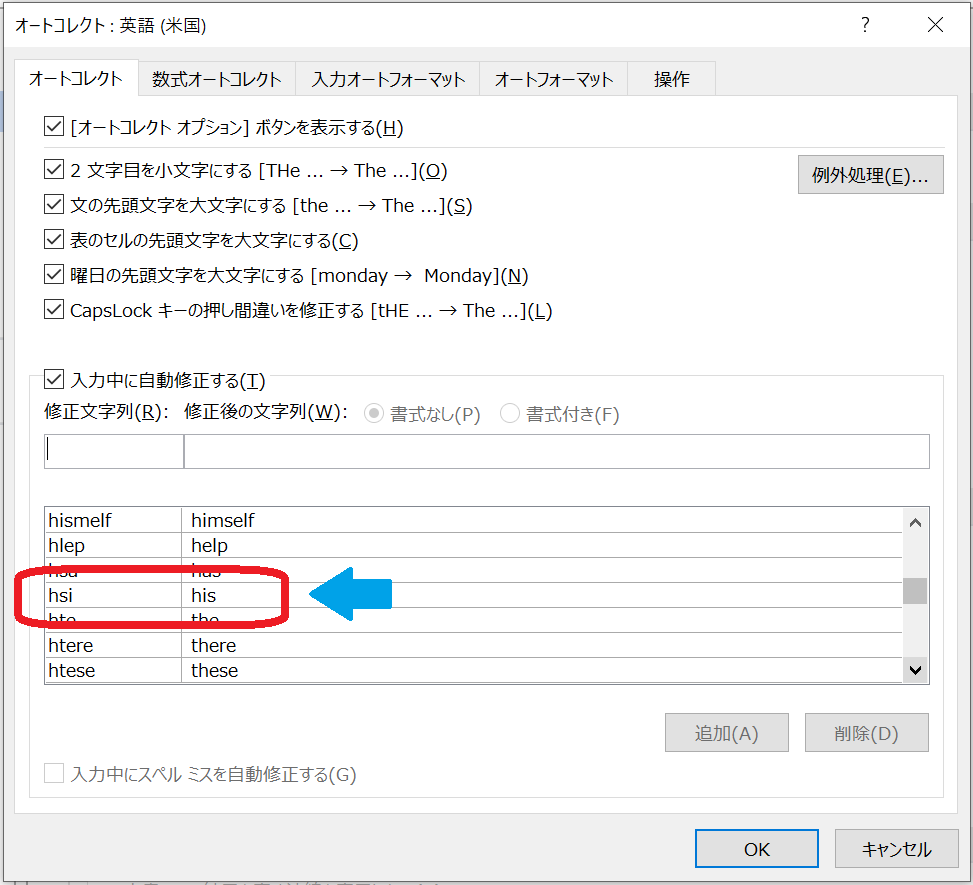Click the 'these' replacement cell

click(x=542, y=670)
